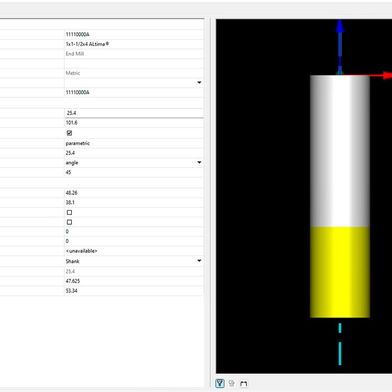Click the greyed 25.4 value under Shank

point(70,271)
